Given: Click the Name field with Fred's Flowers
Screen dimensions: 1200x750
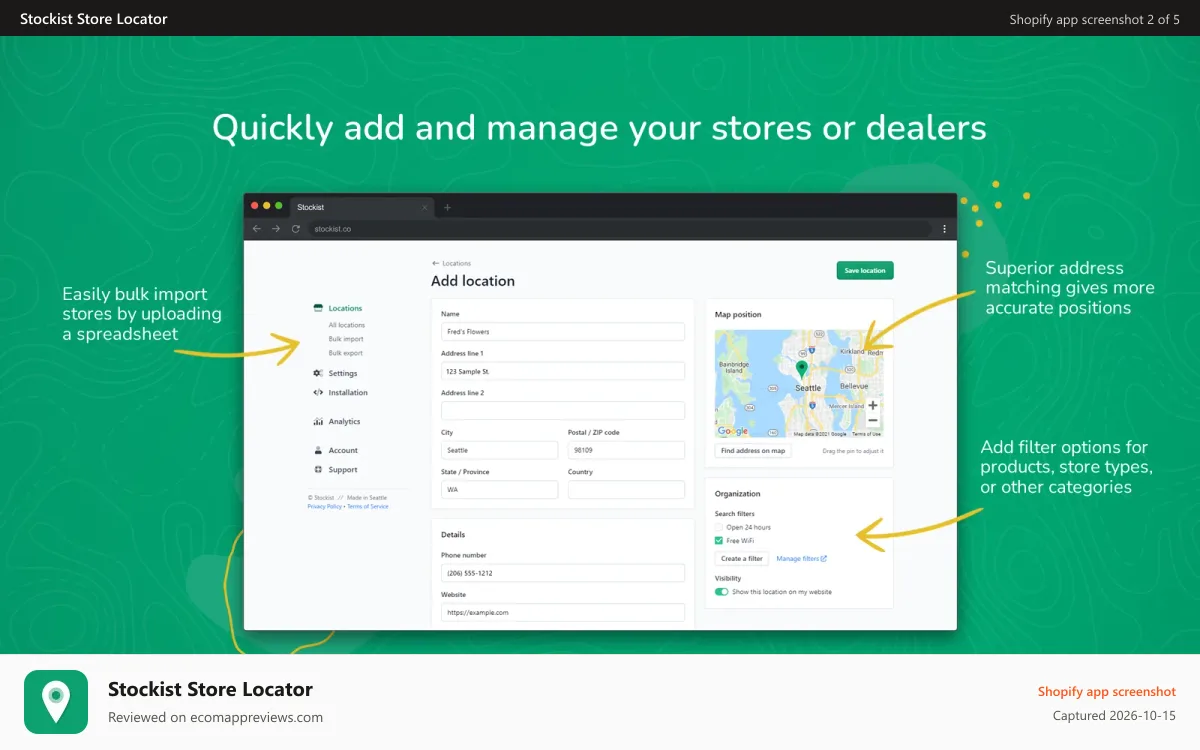Looking at the screenshot, I should (x=563, y=331).
